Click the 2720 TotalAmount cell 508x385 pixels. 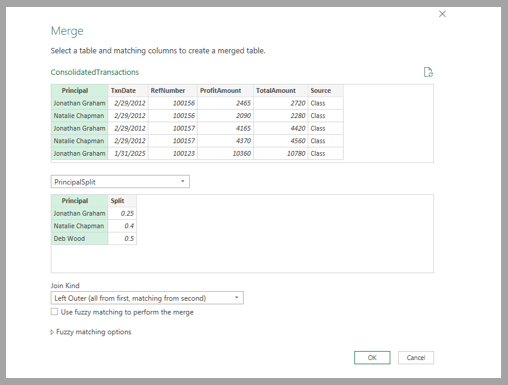(x=281, y=103)
